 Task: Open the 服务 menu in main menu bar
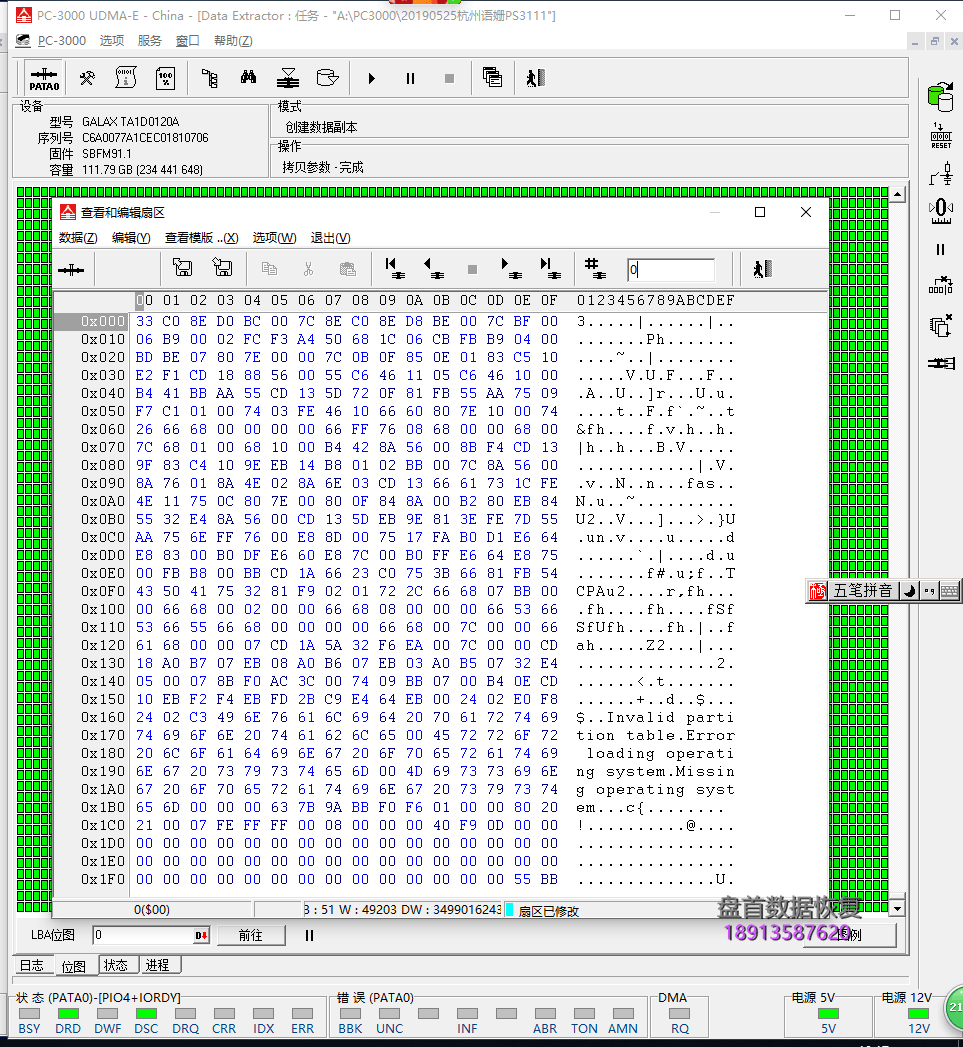point(150,41)
